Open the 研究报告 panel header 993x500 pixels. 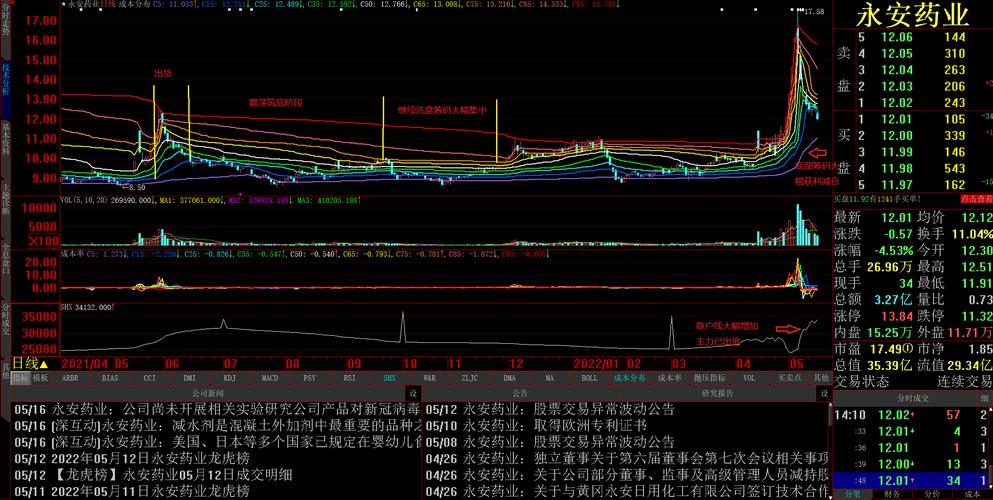pyautogui.click(x=718, y=393)
